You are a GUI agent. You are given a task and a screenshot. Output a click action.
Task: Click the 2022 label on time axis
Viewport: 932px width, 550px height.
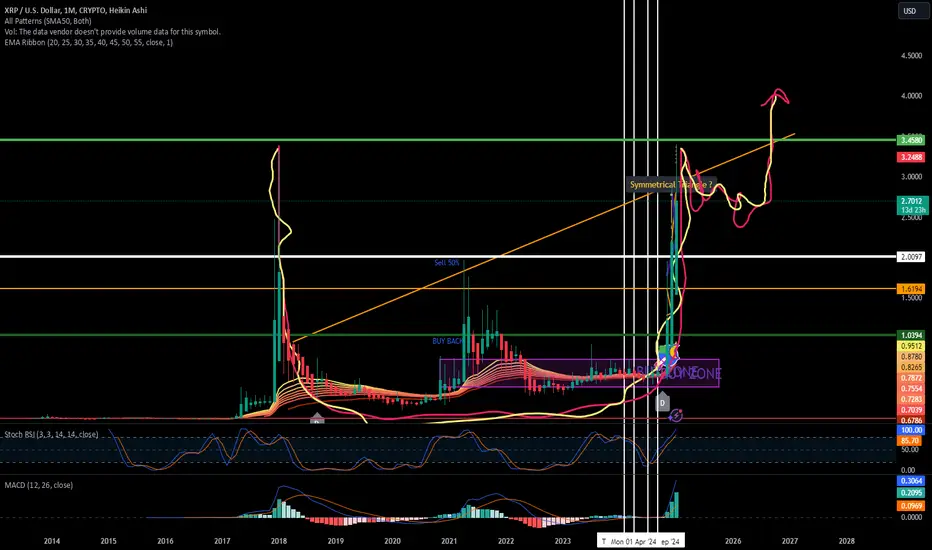pos(506,541)
